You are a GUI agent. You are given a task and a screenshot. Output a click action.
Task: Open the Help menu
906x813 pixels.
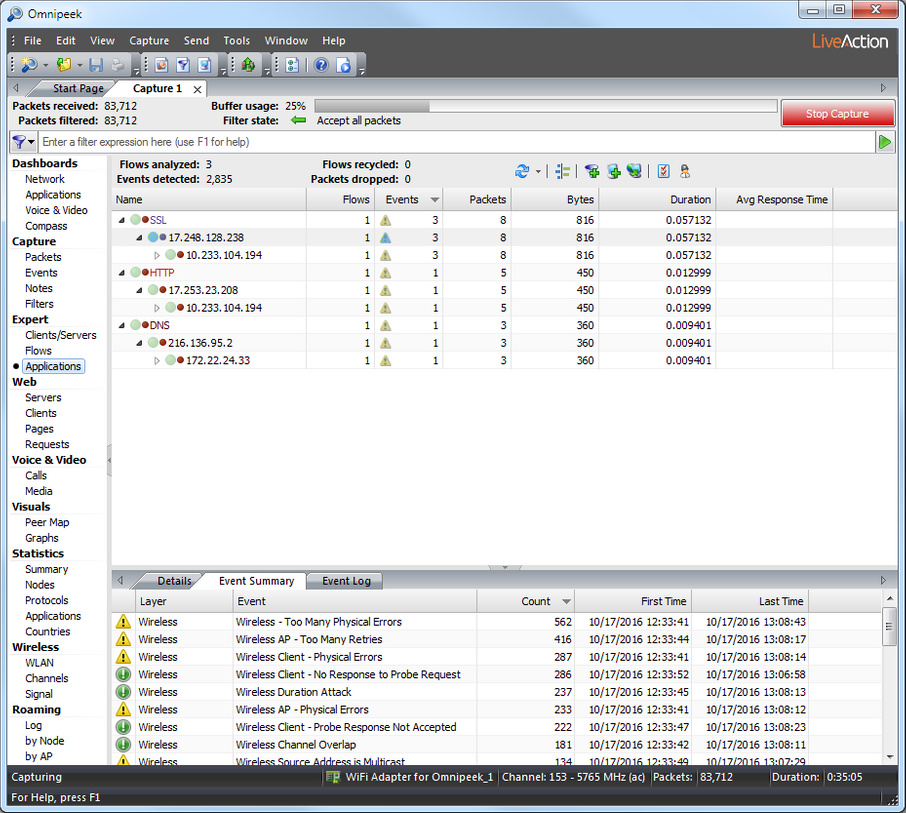click(333, 40)
